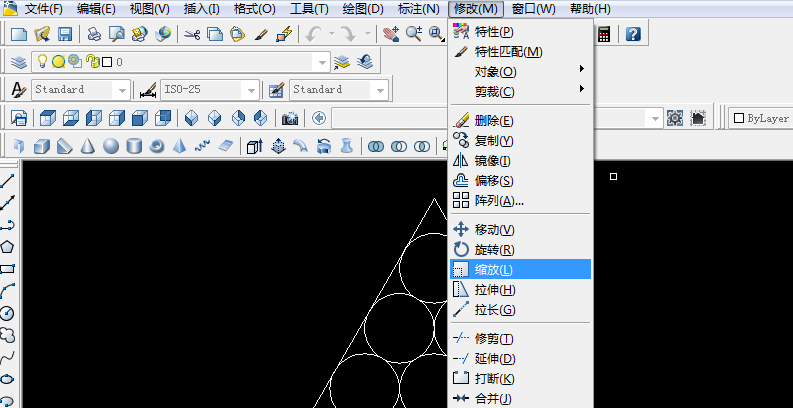Toggle layer 0 lock padlock icon
This screenshot has height=408, width=793.
(92, 62)
